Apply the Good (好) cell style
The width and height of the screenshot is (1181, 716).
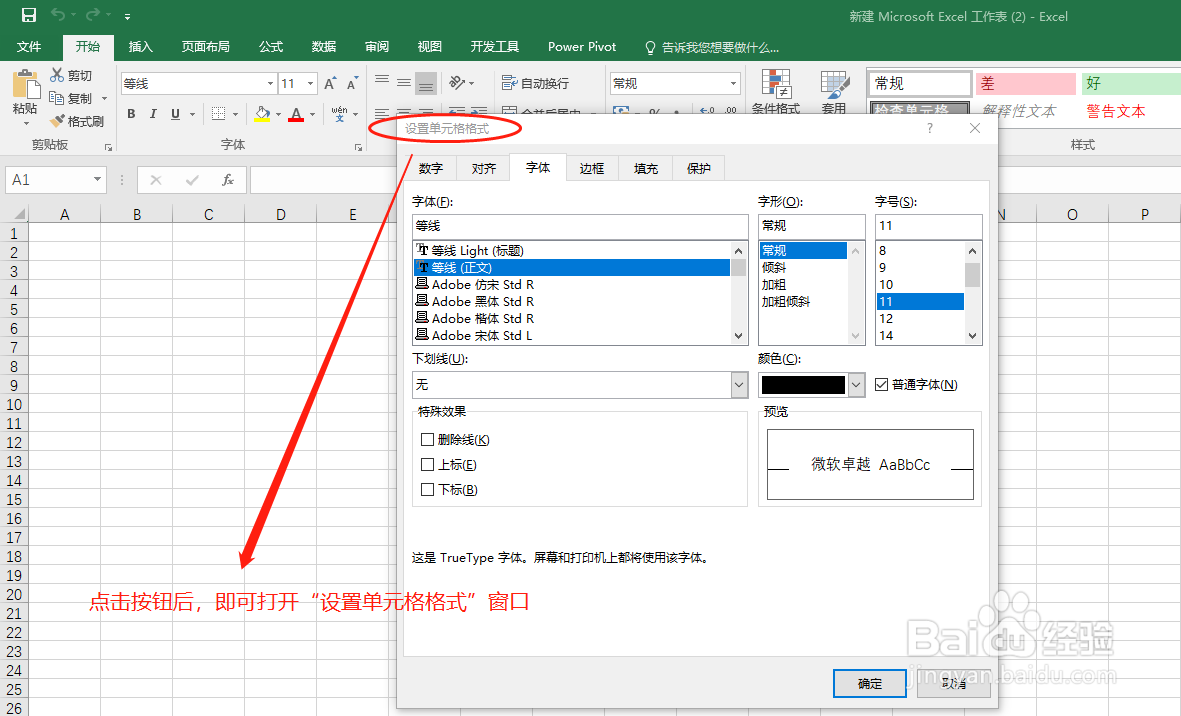click(x=1132, y=84)
